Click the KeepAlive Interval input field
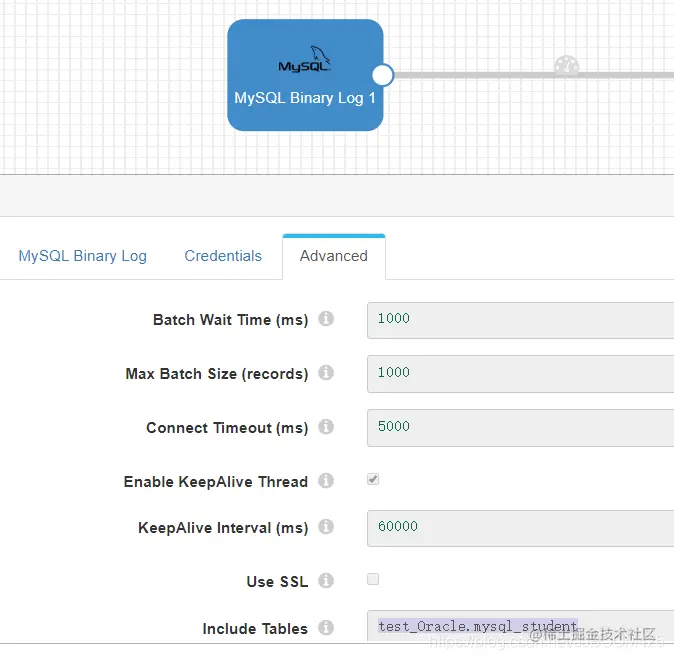The width and height of the screenshot is (674, 660). click(521, 528)
